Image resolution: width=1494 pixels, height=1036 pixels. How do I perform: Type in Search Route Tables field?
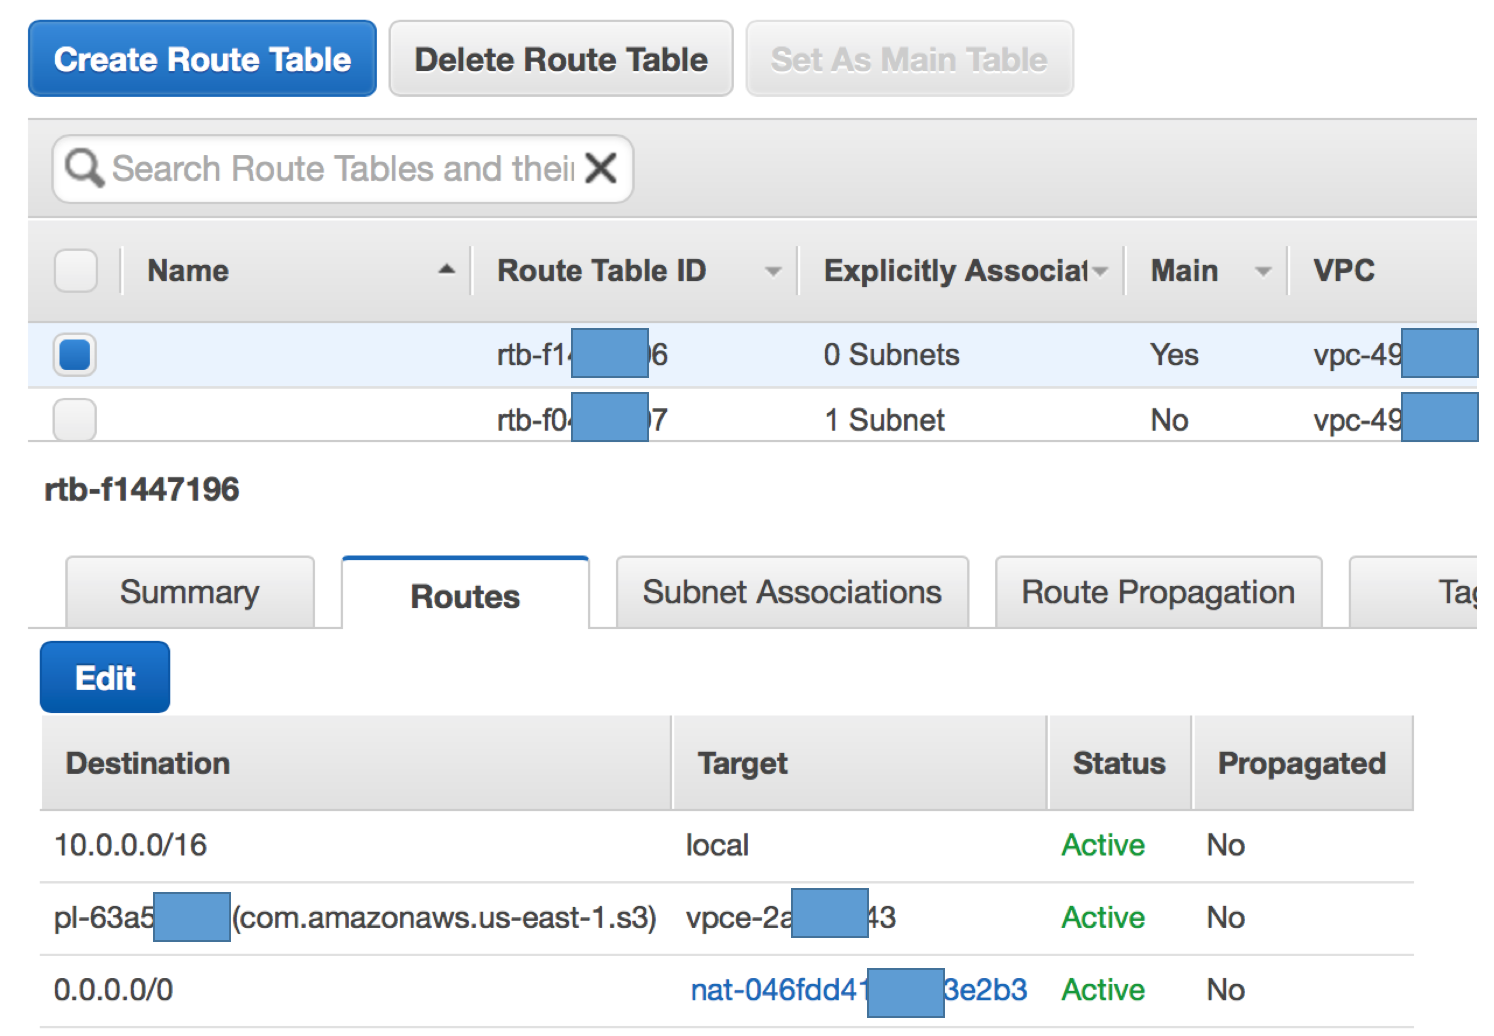pos(340,168)
